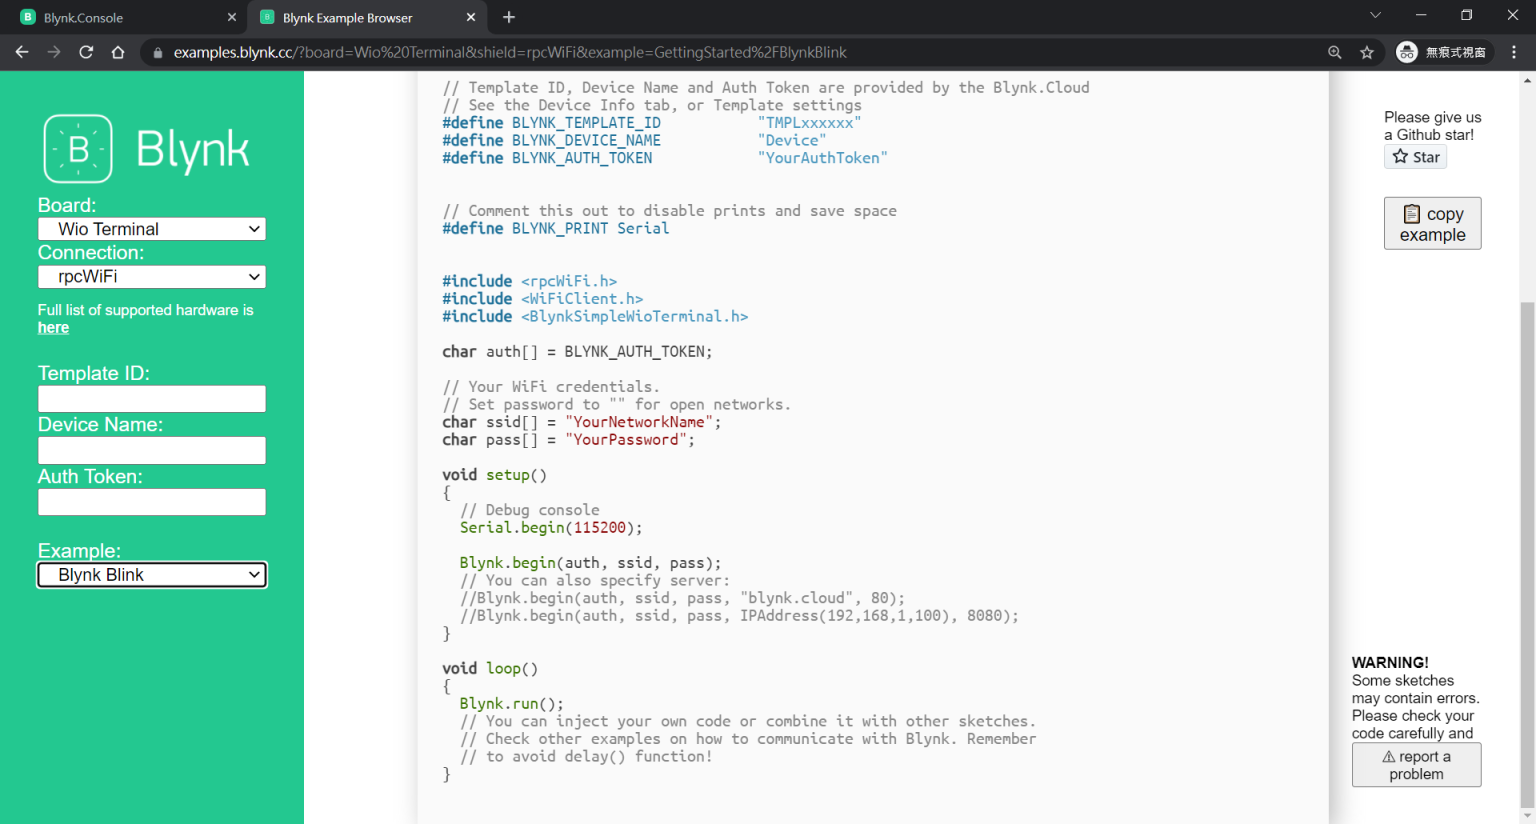Follow the 'here' supported hardware link
The image size is (1536, 824).
coord(53,328)
